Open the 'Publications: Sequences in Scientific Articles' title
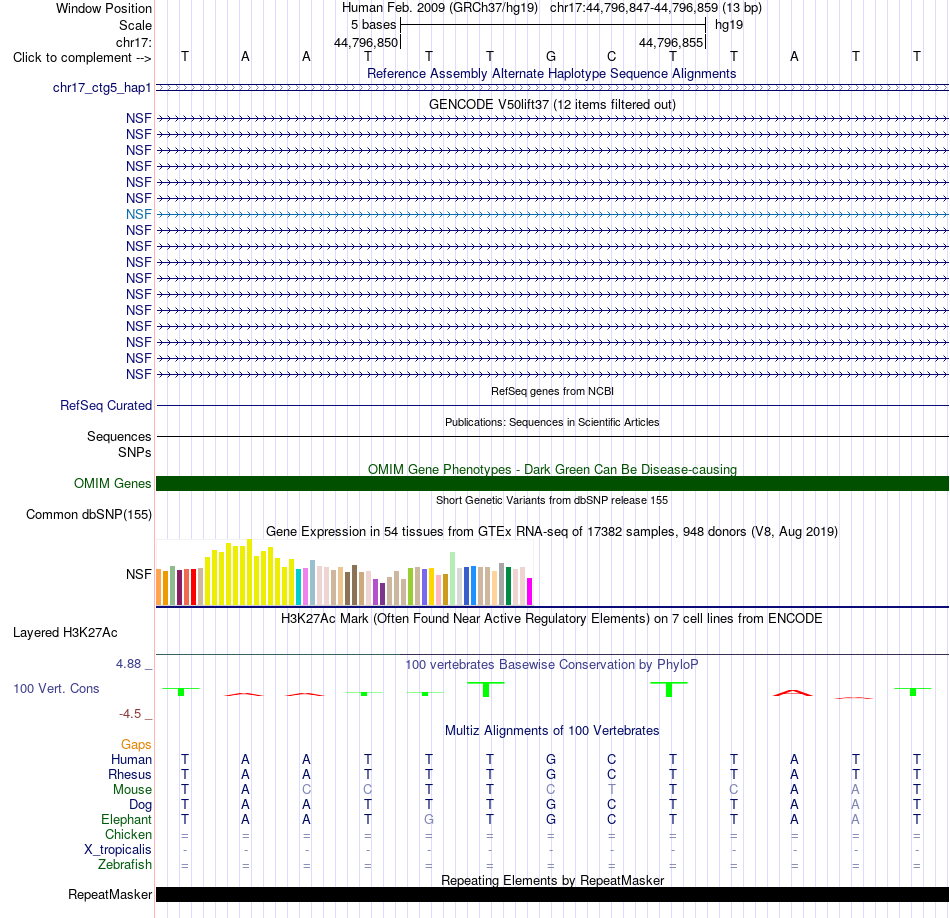This screenshot has width=950, height=918. pos(552,422)
